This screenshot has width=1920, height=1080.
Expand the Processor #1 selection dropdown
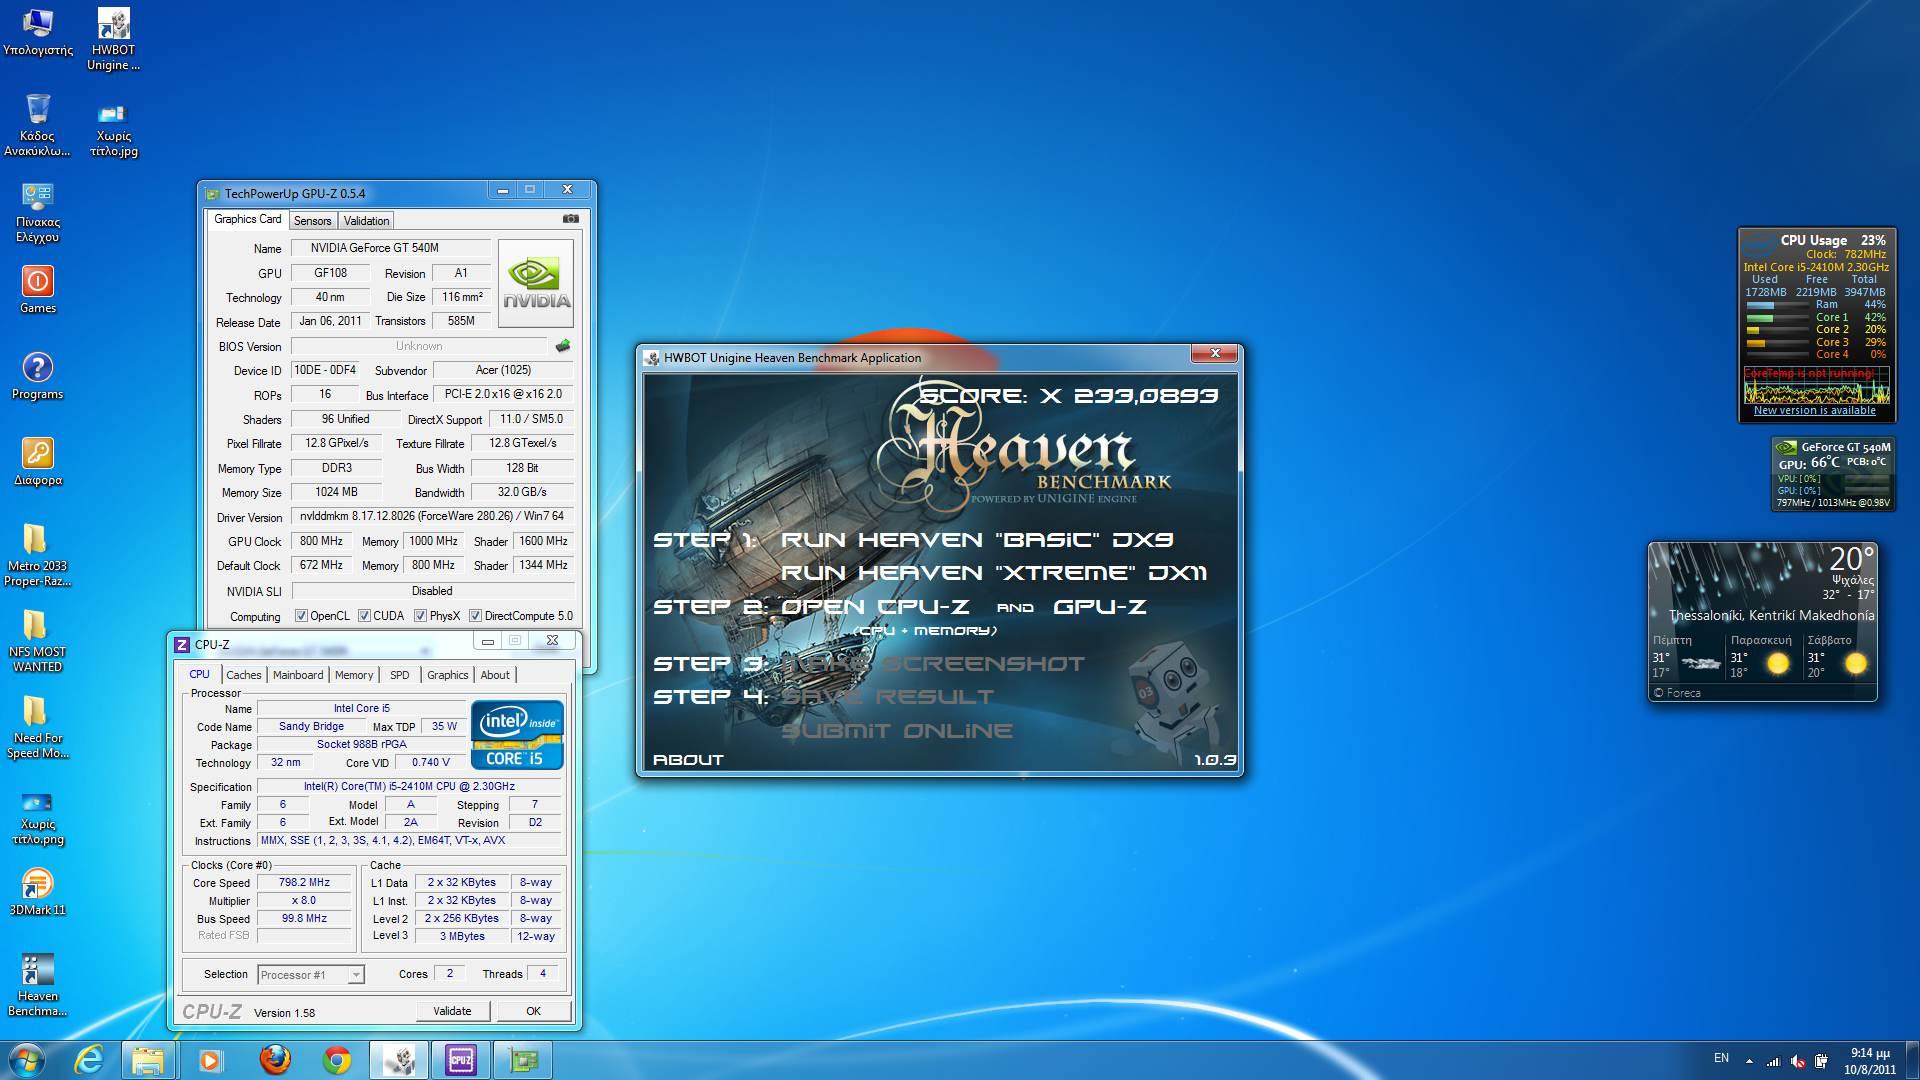click(x=355, y=974)
